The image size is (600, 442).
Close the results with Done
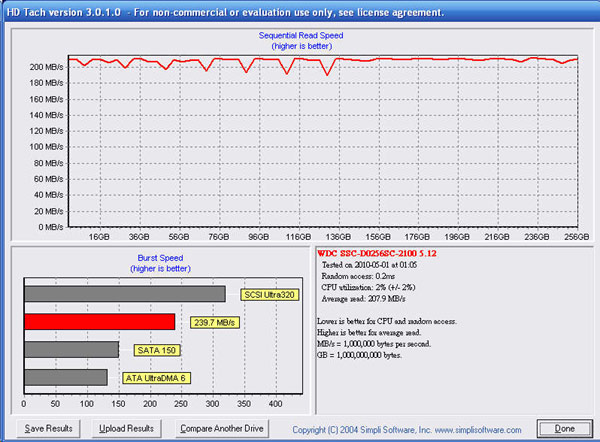[563, 428]
